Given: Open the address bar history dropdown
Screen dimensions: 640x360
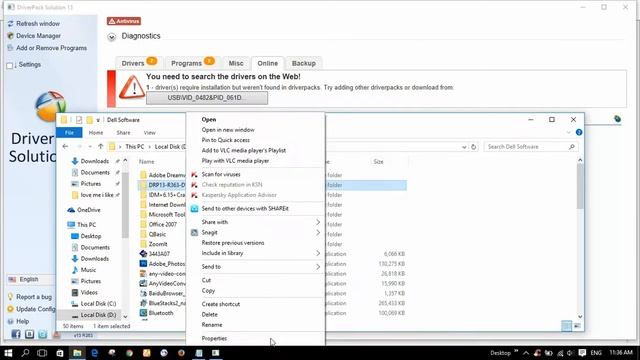Looking at the screenshot, I should point(464,147).
